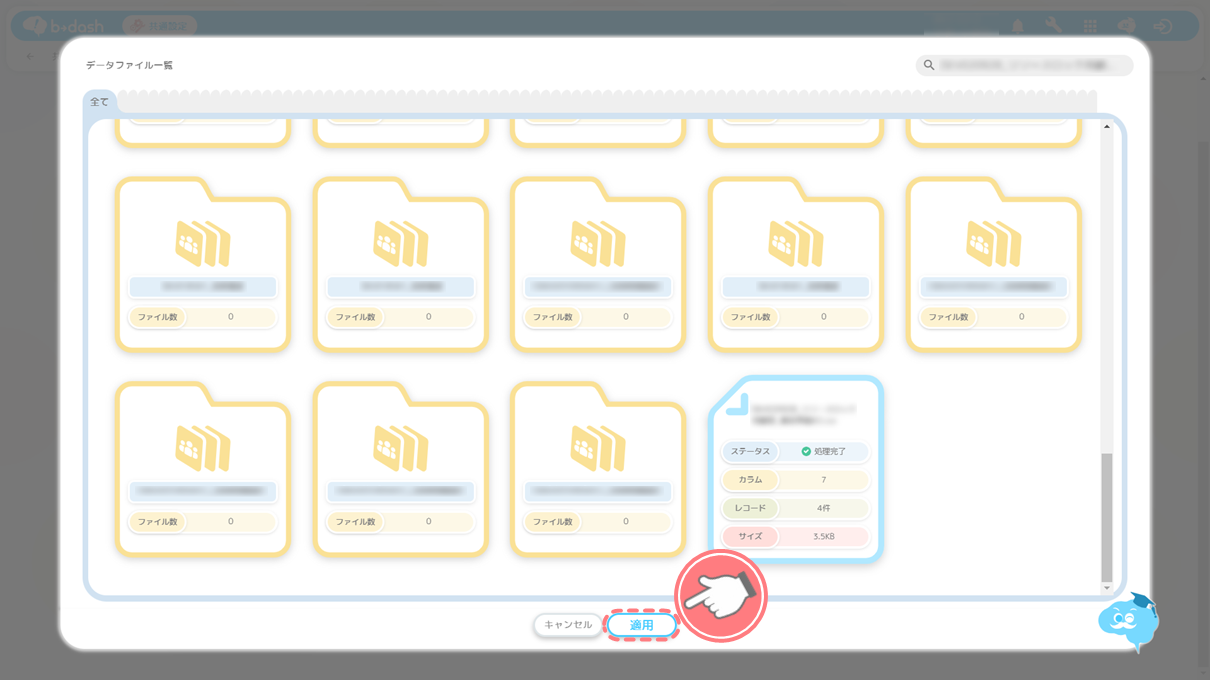The image size is (1210, 680).
Task: Click the logout arrow icon in header
Action: [x=1163, y=26]
